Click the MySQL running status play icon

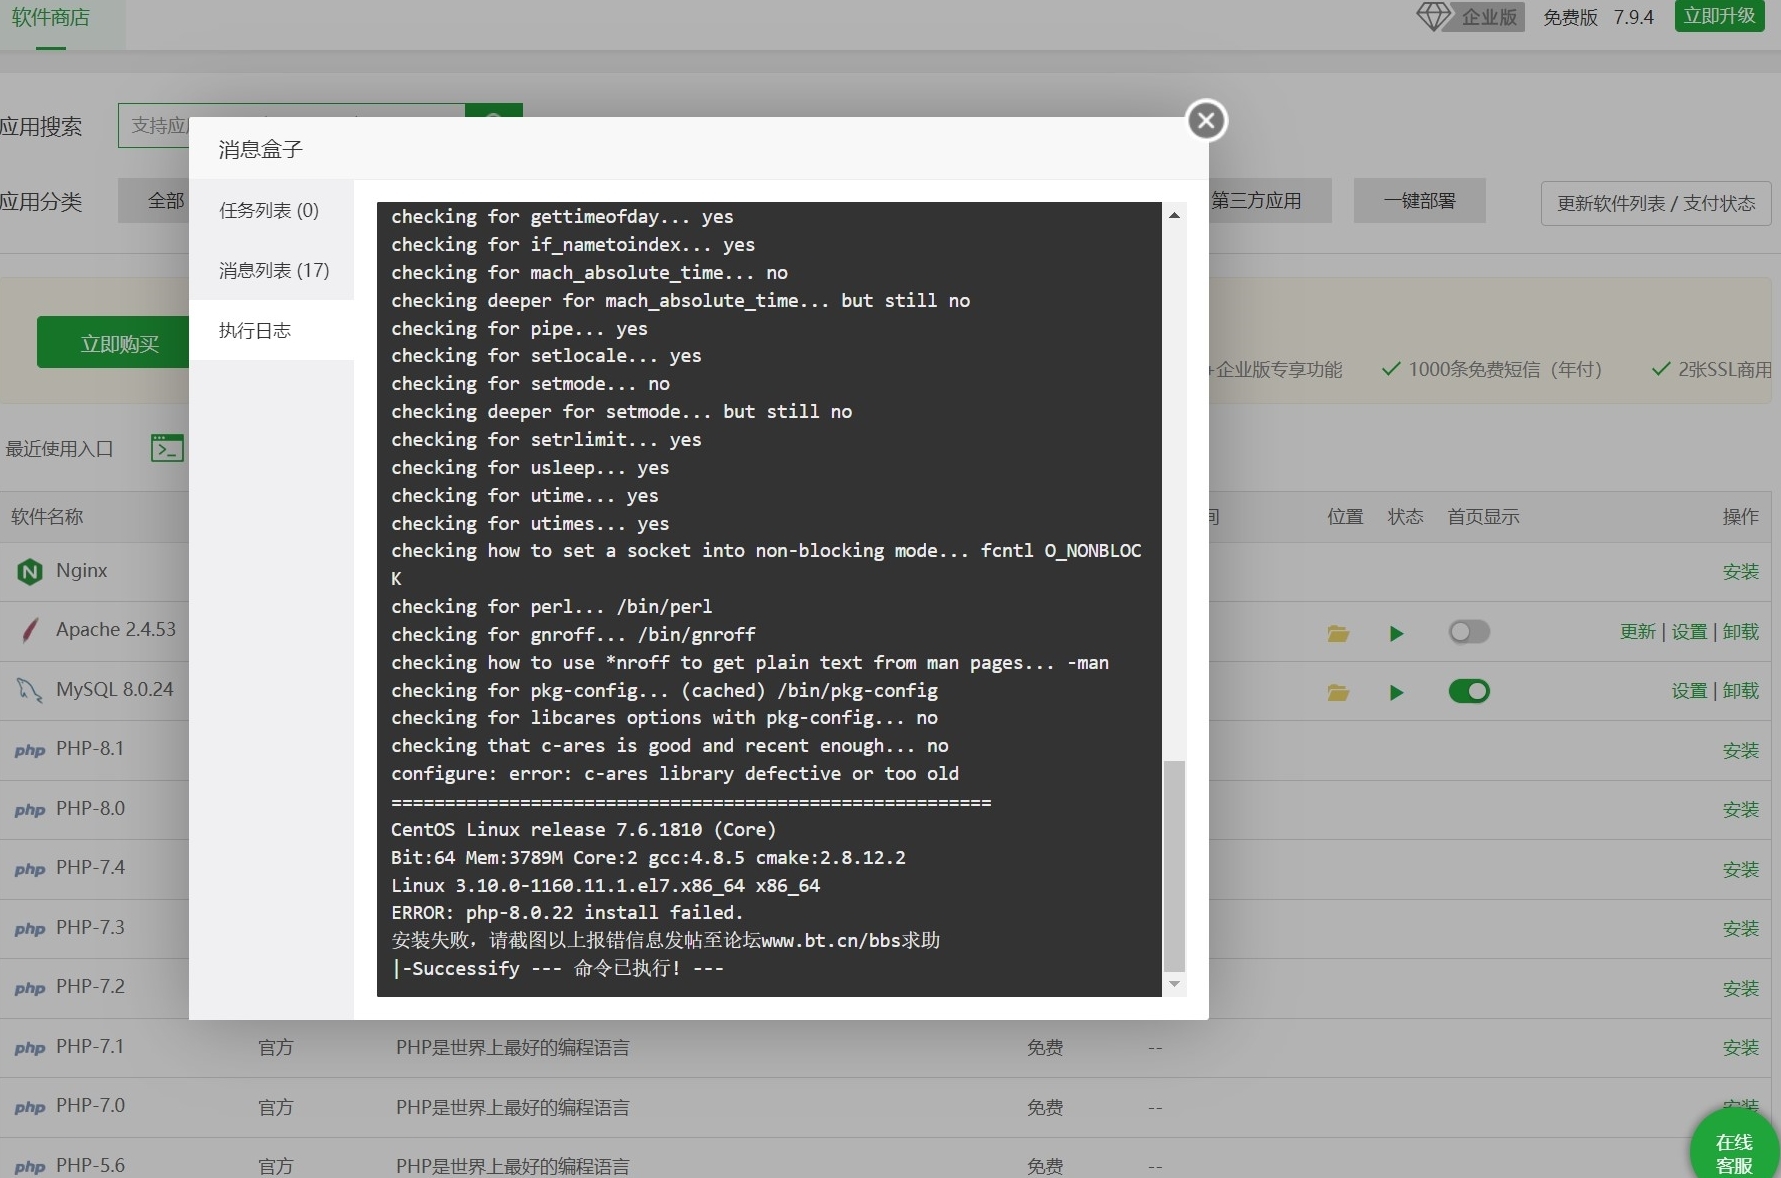click(1397, 692)
